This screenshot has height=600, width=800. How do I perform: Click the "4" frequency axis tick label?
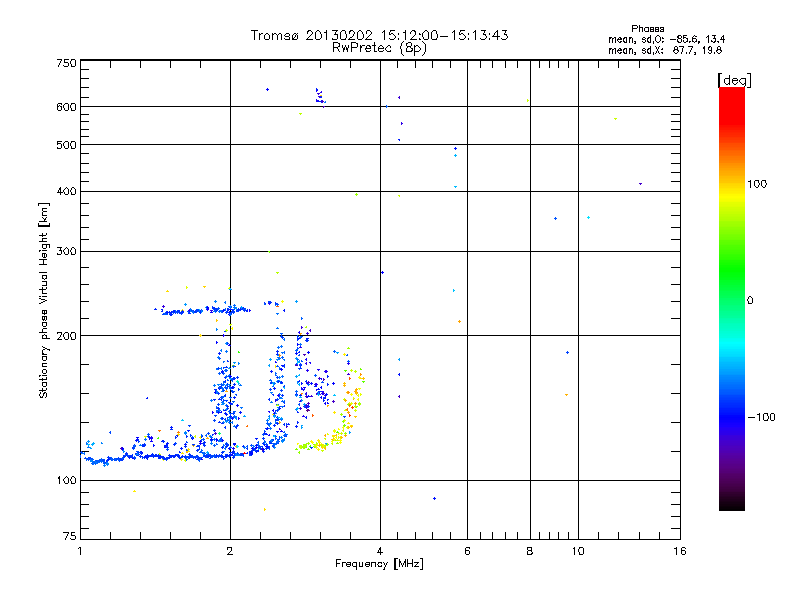[x=380, y=551]
